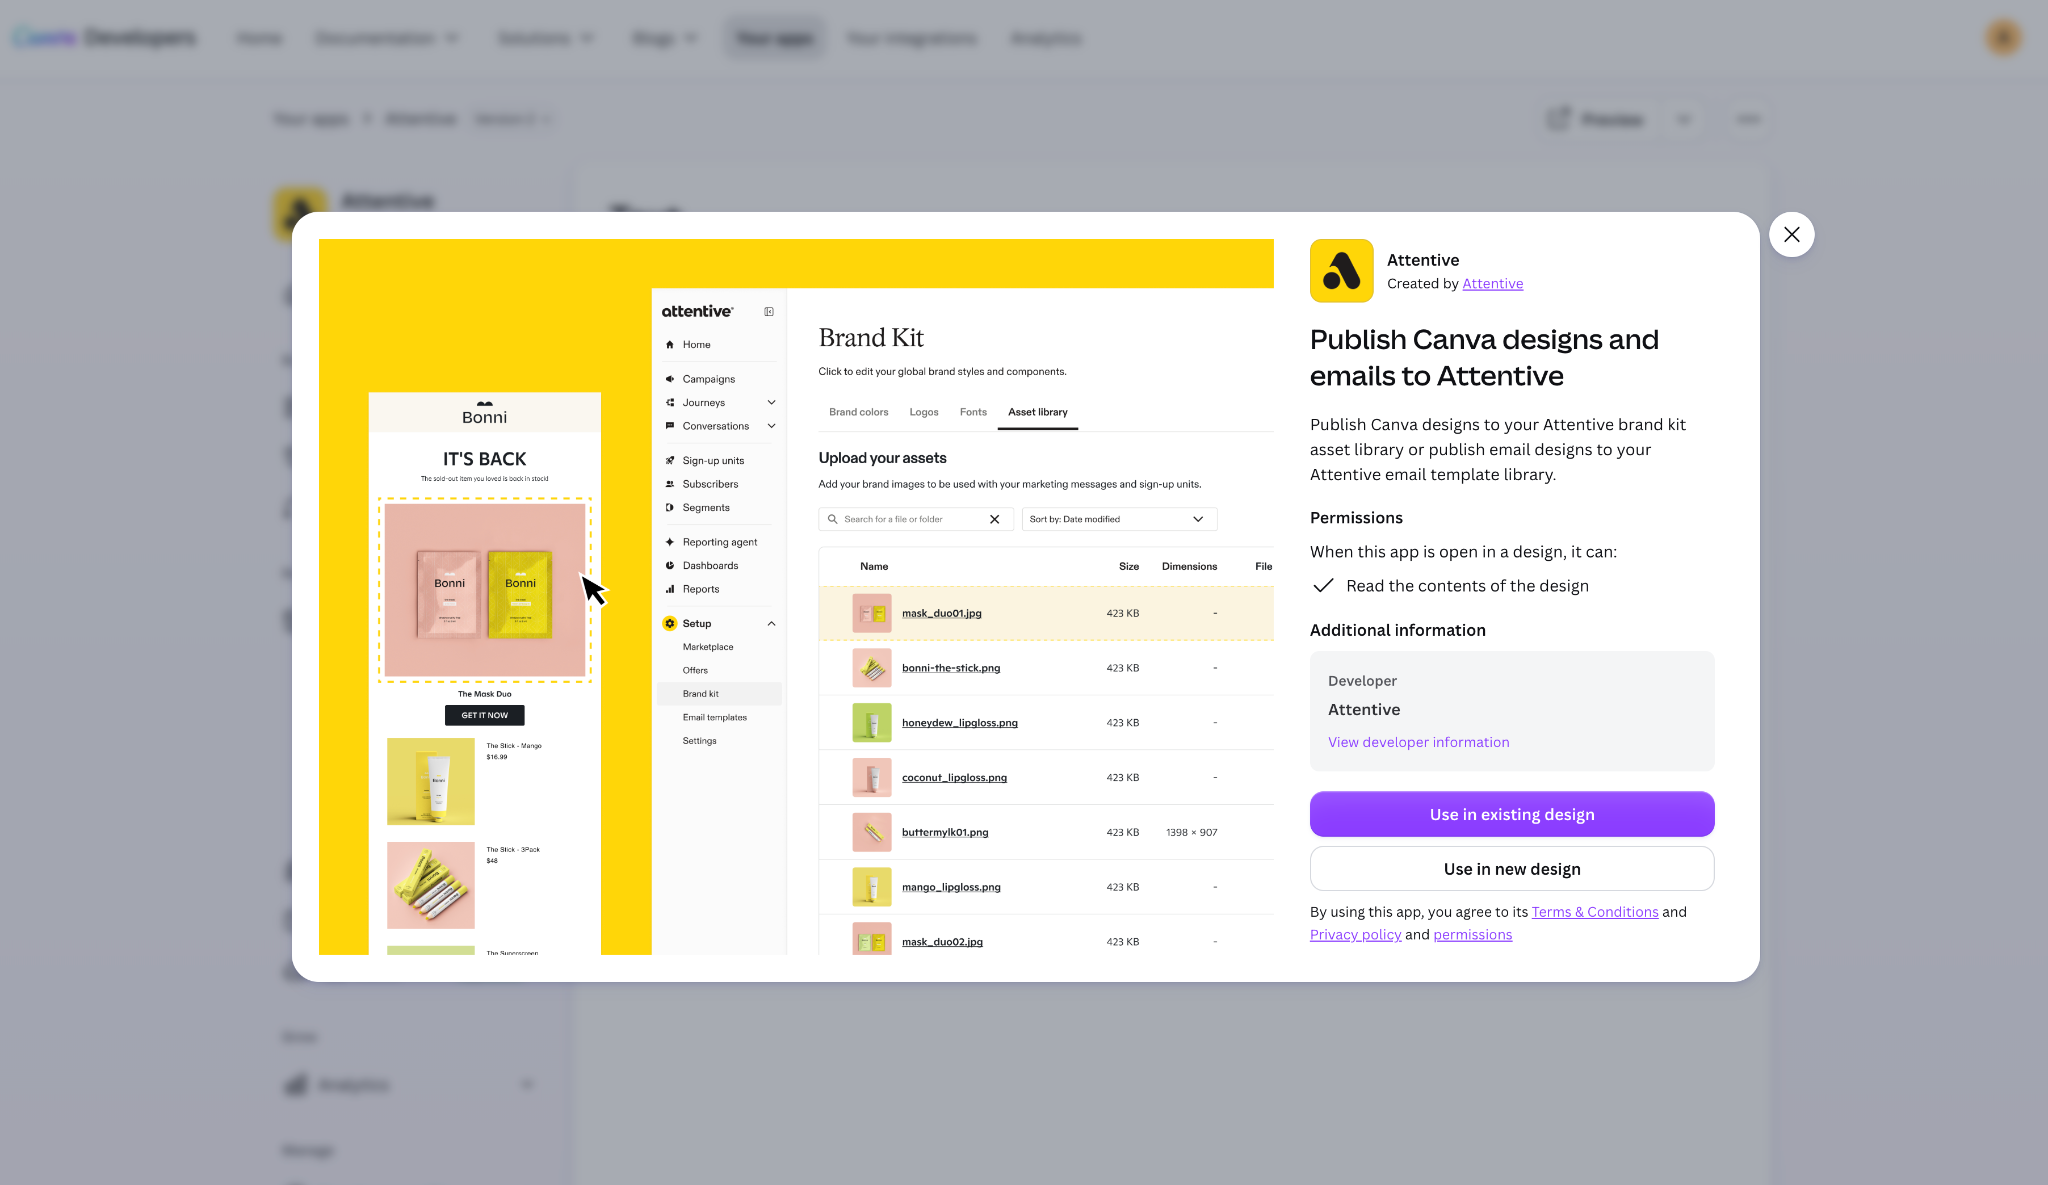The image size is (2048, 1185).
Task: Open the bonni-the-stick.png file name
Action: pyautogui.click(x=950, y=668)
